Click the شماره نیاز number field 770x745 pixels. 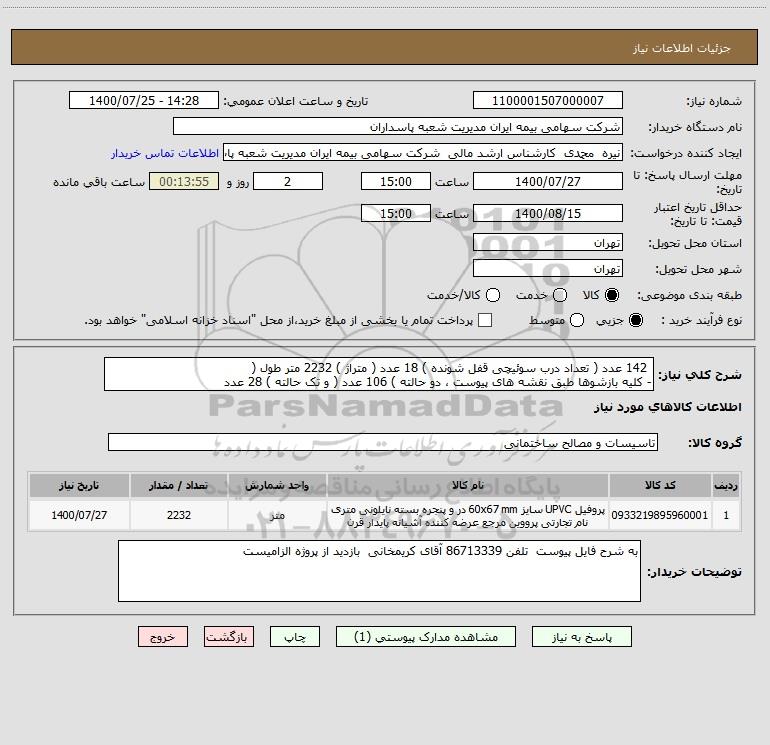[548, 101]
